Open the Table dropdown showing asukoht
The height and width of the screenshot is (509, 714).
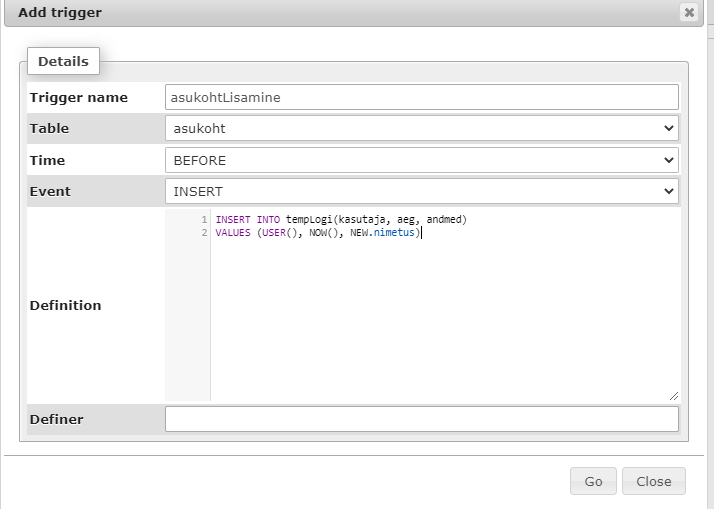pos(421,128)
